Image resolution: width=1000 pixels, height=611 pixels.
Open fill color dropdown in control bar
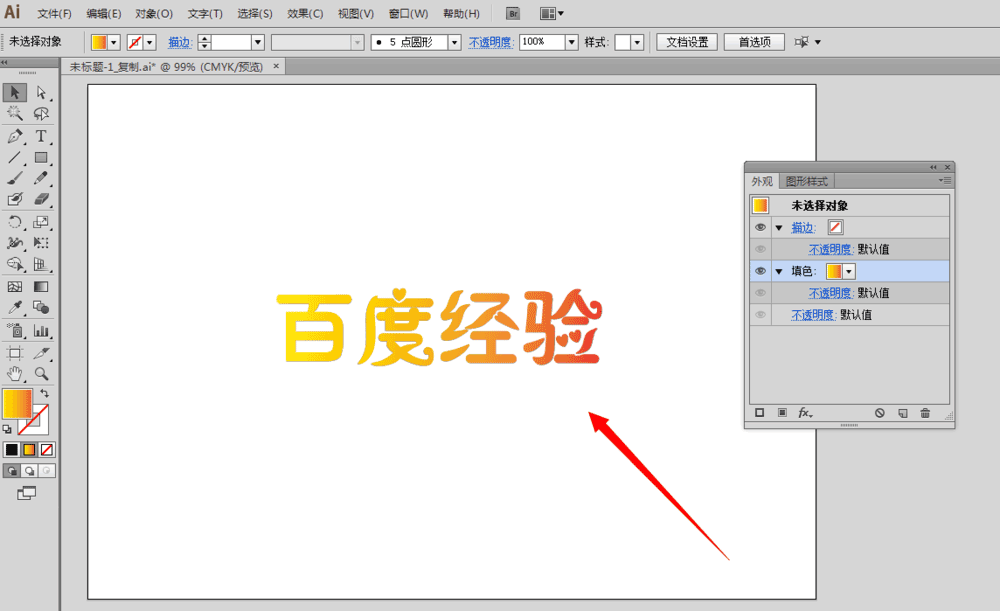click(114, 42)
